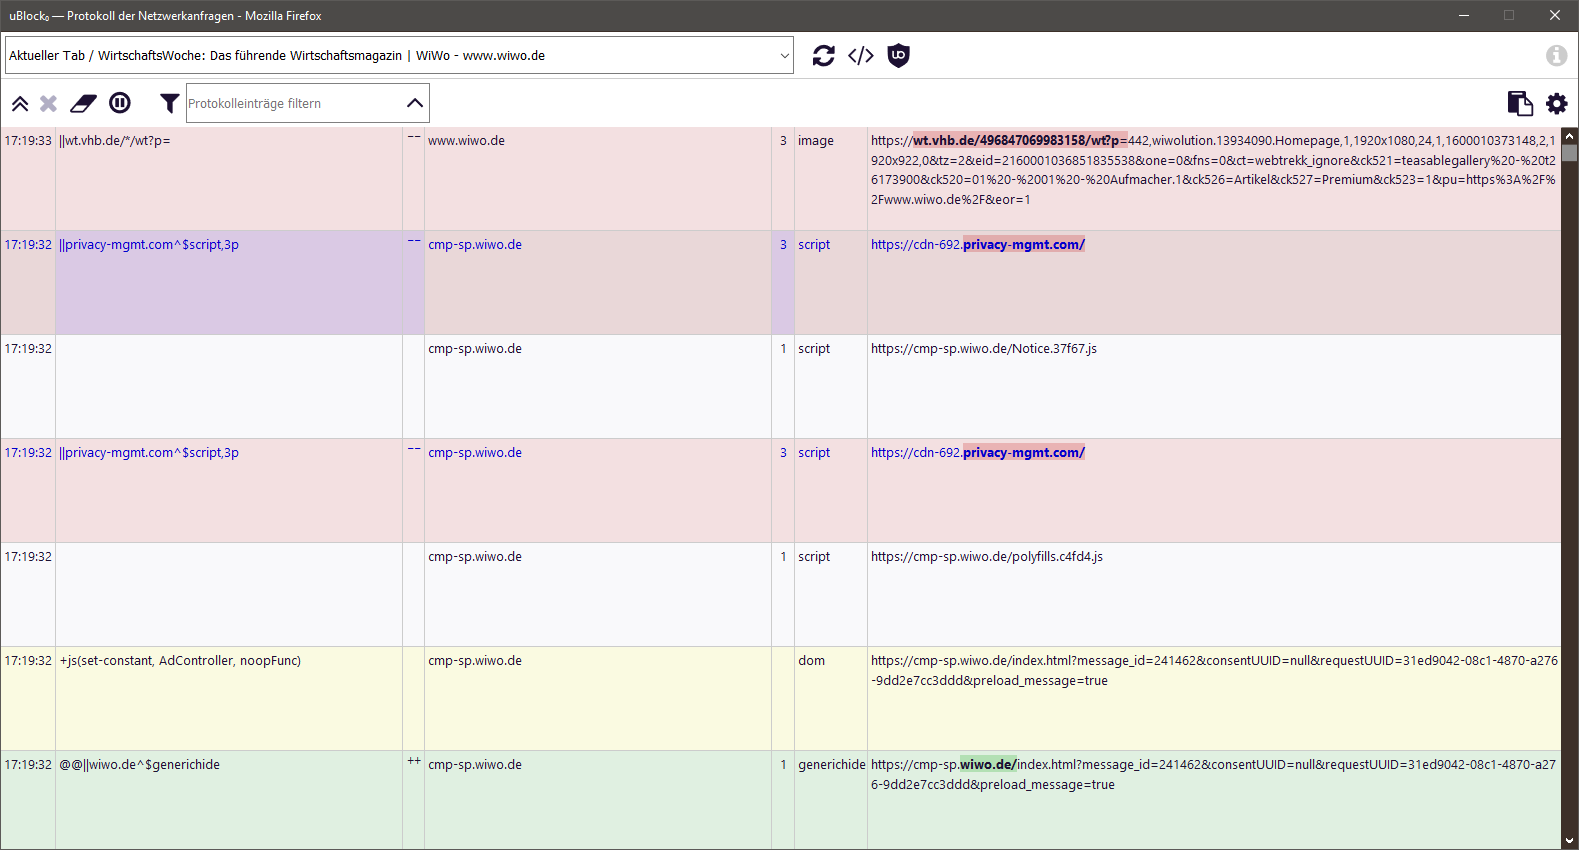The height and width of the screenshot is (850, 1579).
Task: Open the DOM inspector code icon
Action: [x=861, y=56]
